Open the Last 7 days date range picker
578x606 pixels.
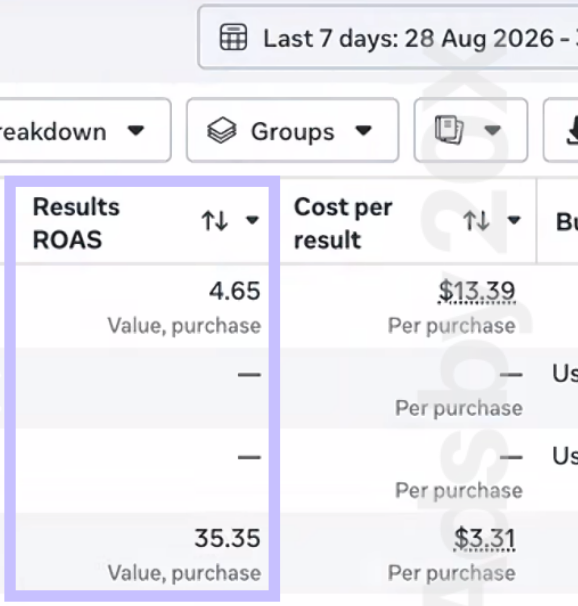(x=388, y=38)
